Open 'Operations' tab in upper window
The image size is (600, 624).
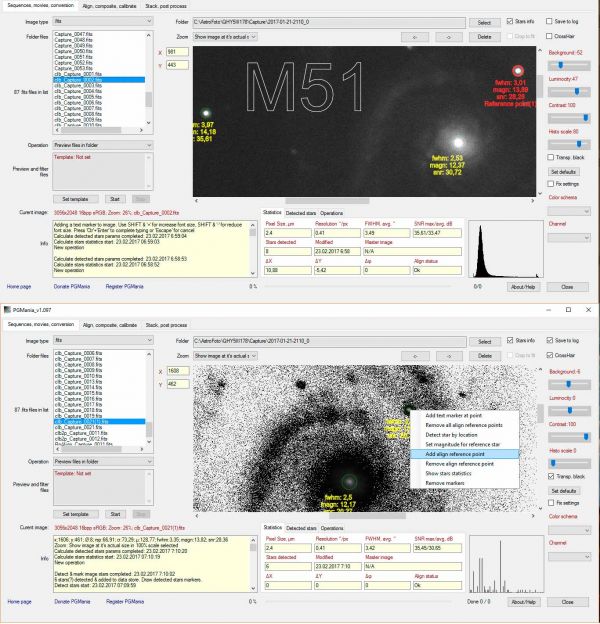tap(331, 213)
